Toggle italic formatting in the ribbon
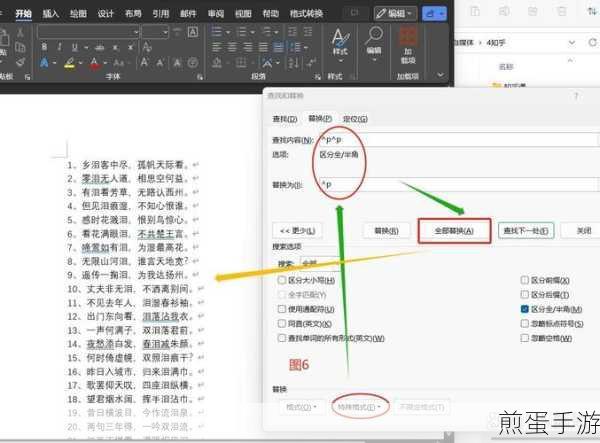This screenshot has width=600, height=443. point(59,47)
